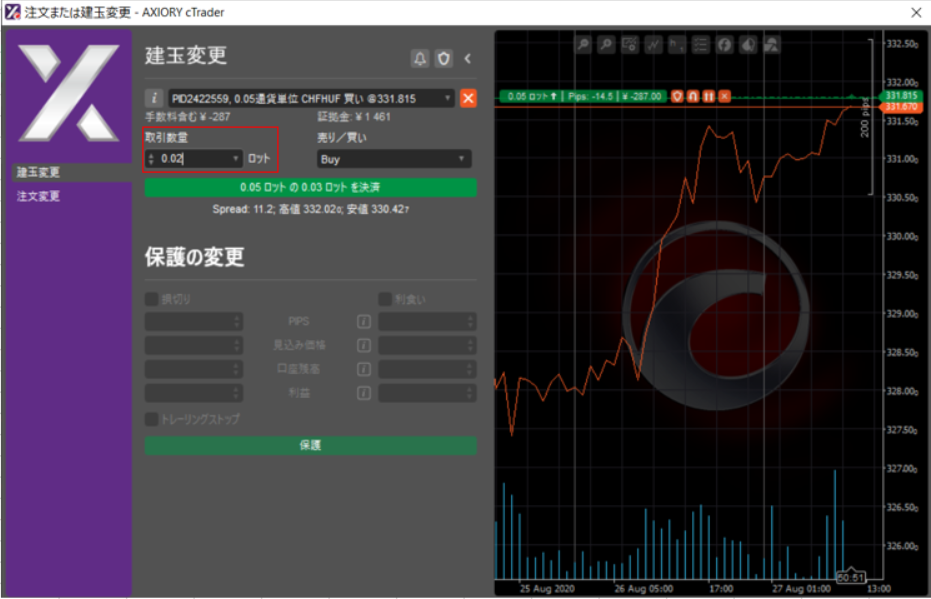Open the chart viewing options checklist icon
The width and height of the screenshot is (931, 599).
tap(701, 45)
